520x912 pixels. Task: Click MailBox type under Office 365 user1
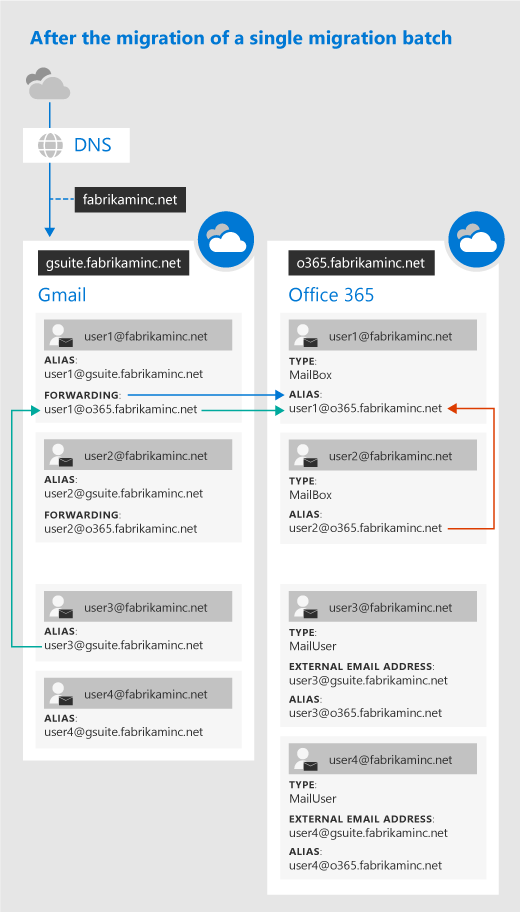[x=311, y=375]
